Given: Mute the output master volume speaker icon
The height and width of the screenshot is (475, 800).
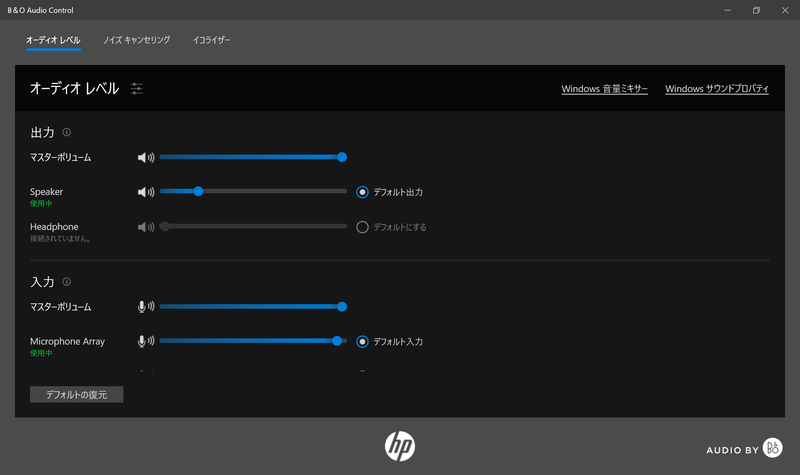Looking at the screenshot, I should coord(145,157).
